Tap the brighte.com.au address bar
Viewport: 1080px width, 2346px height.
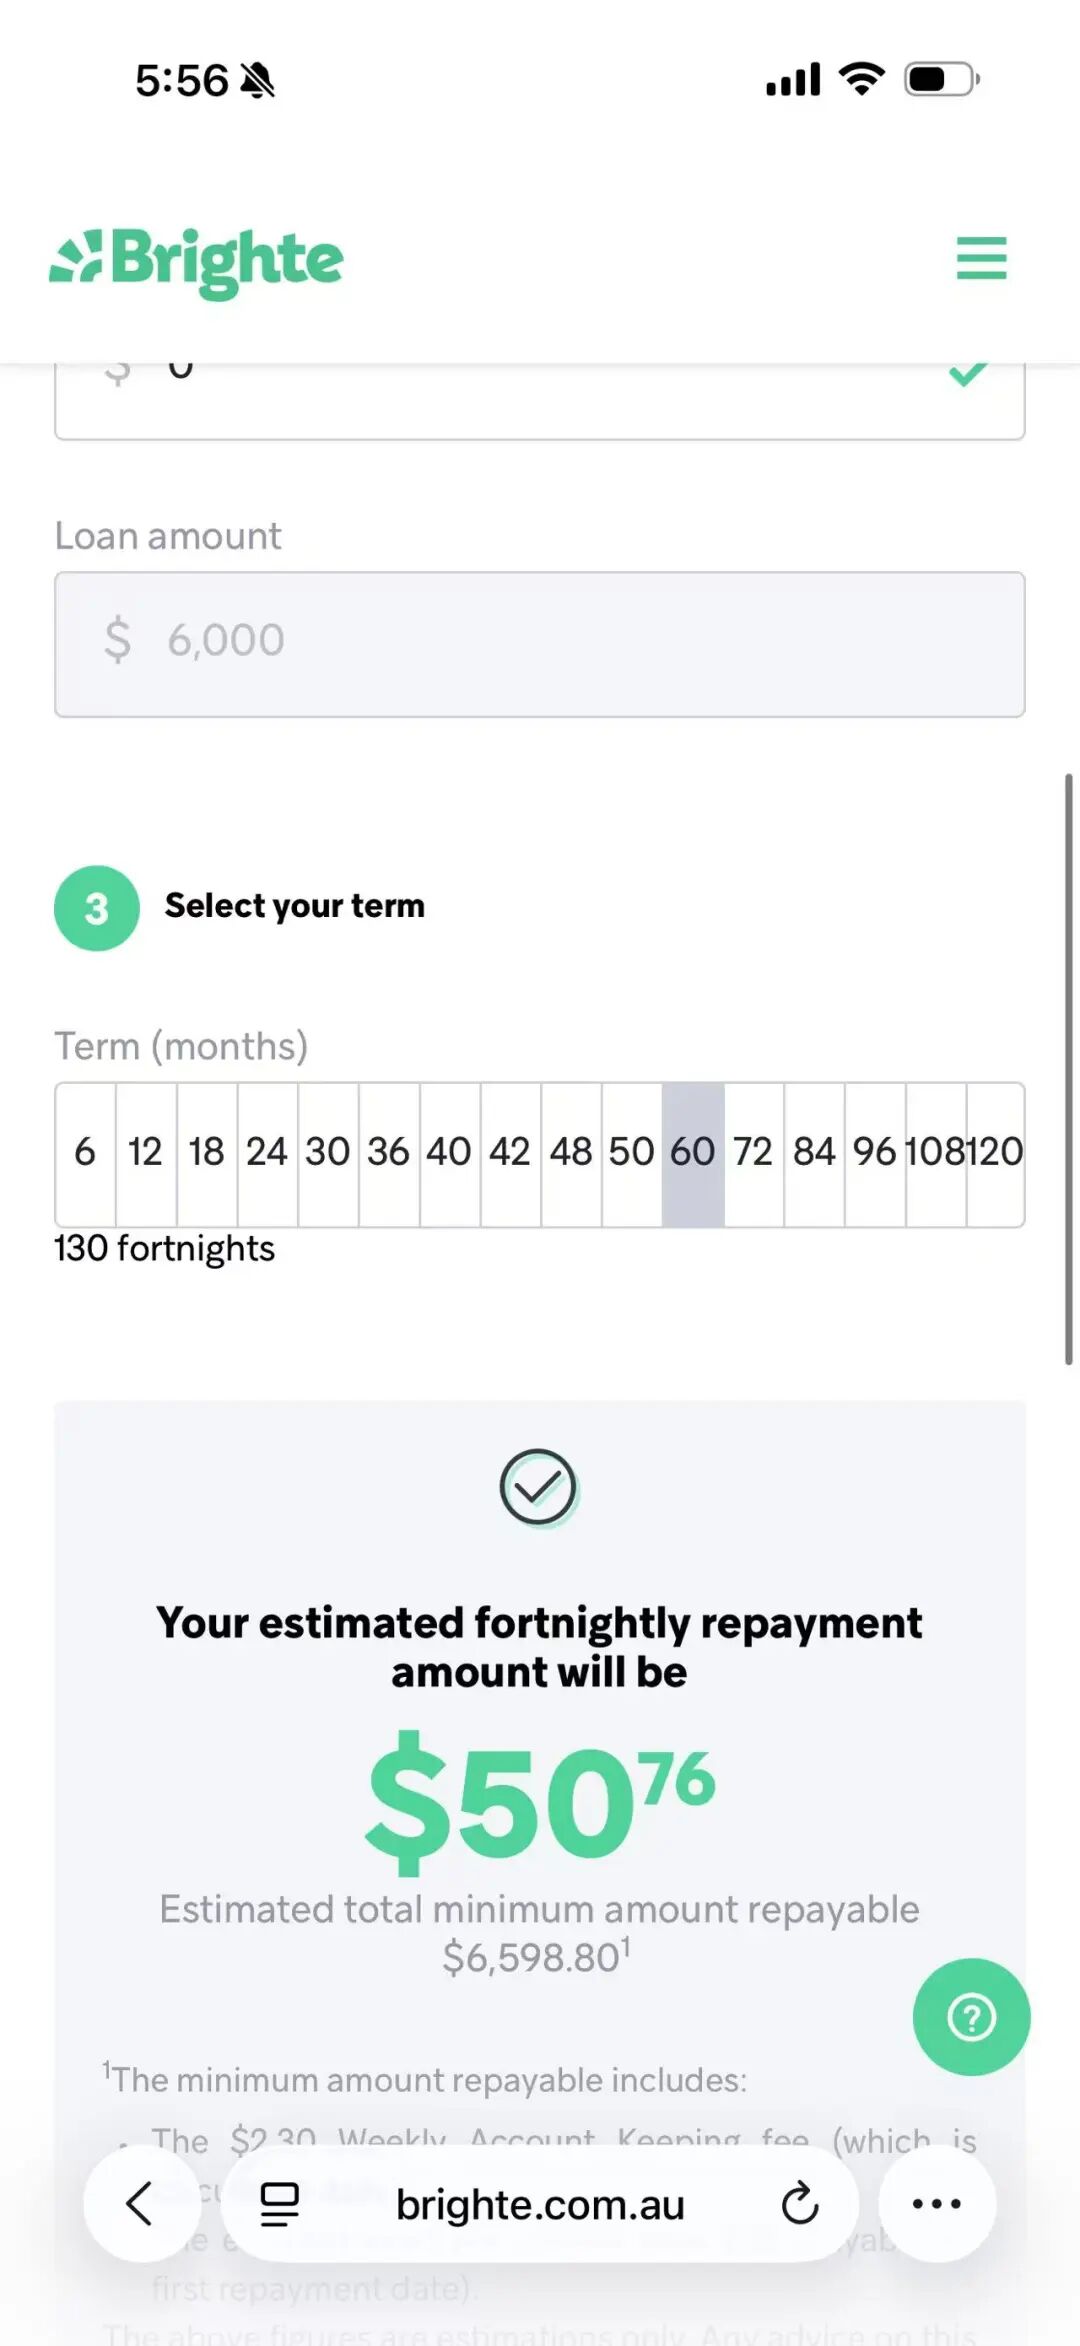point(540,2203)
